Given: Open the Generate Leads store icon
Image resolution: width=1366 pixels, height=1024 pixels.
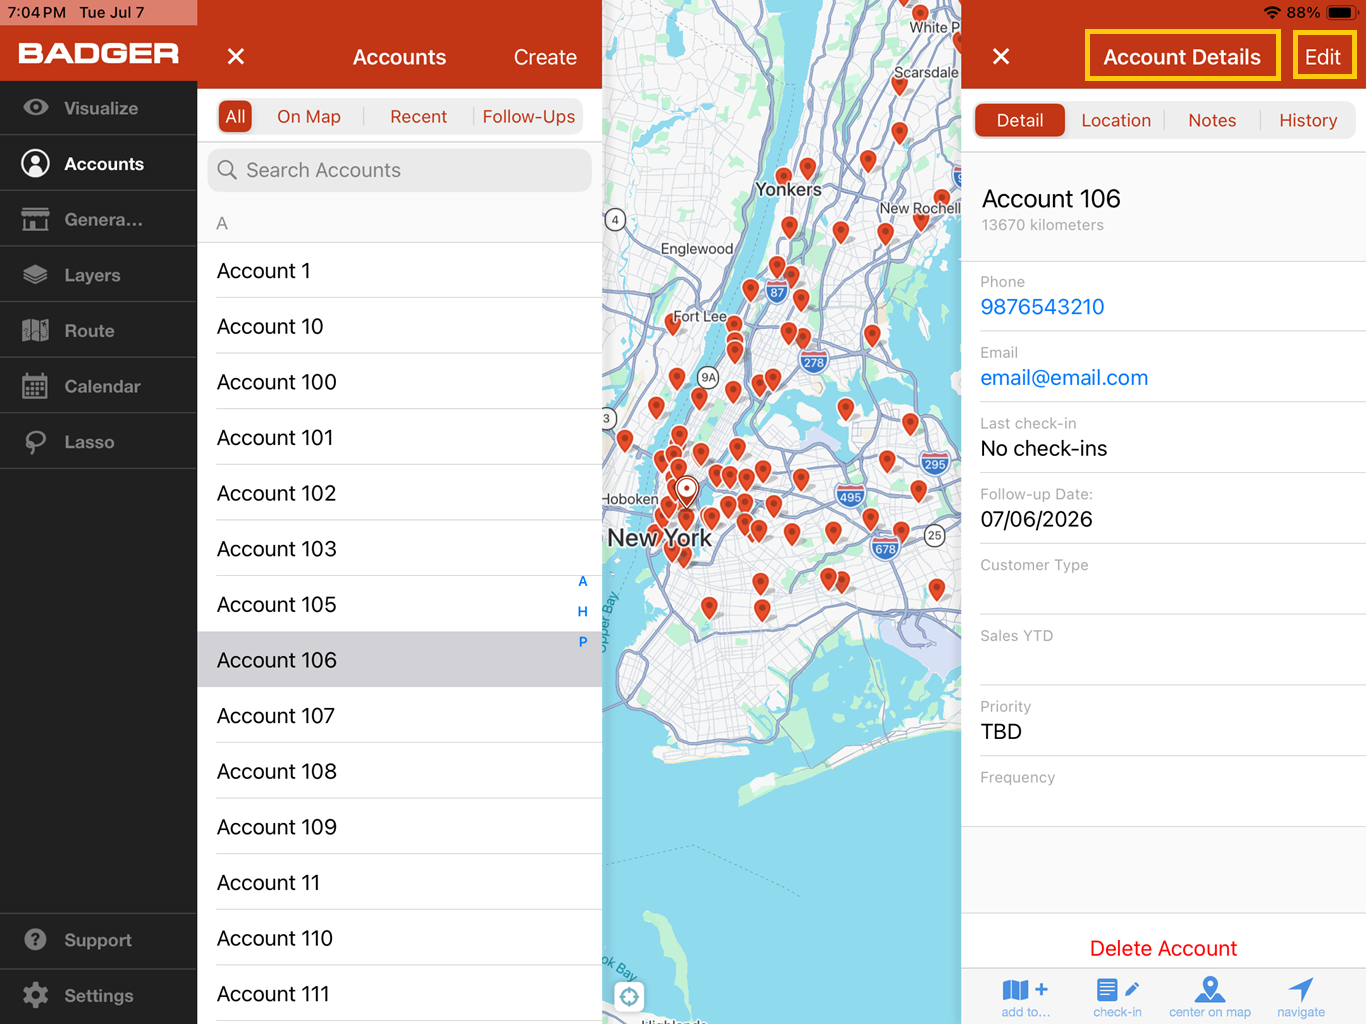Looking at the screenshot, I should point(35,219).
